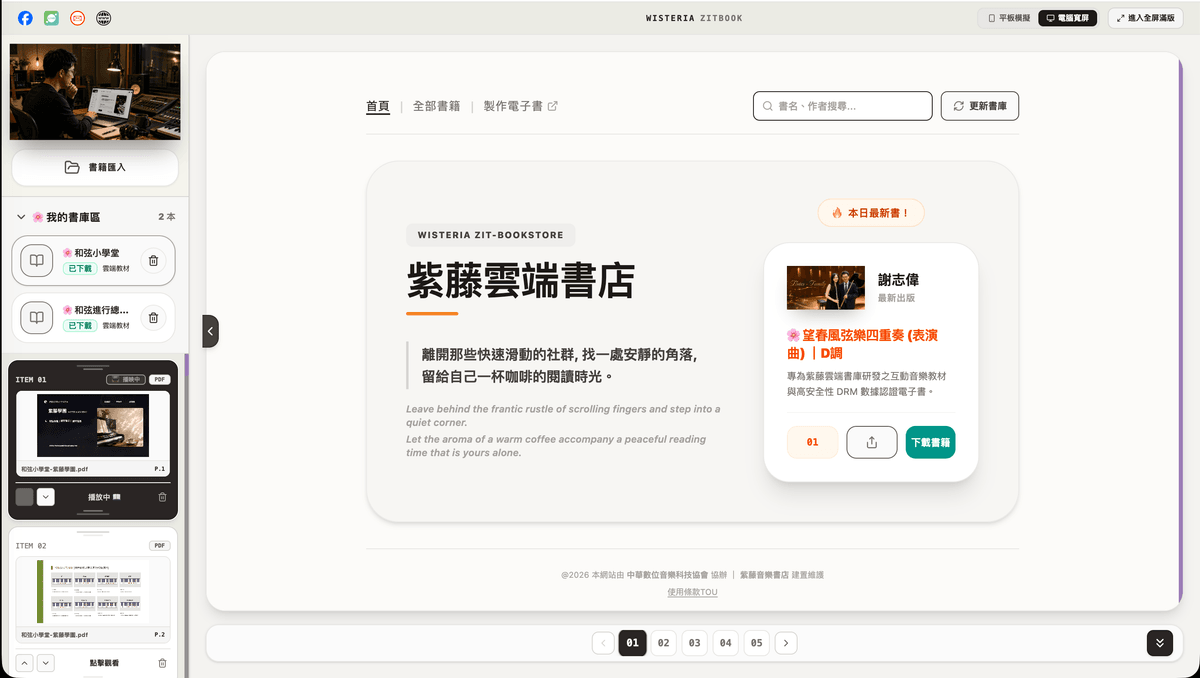Click the 已下載 tag on 和弦進行總…

point(80,326)
